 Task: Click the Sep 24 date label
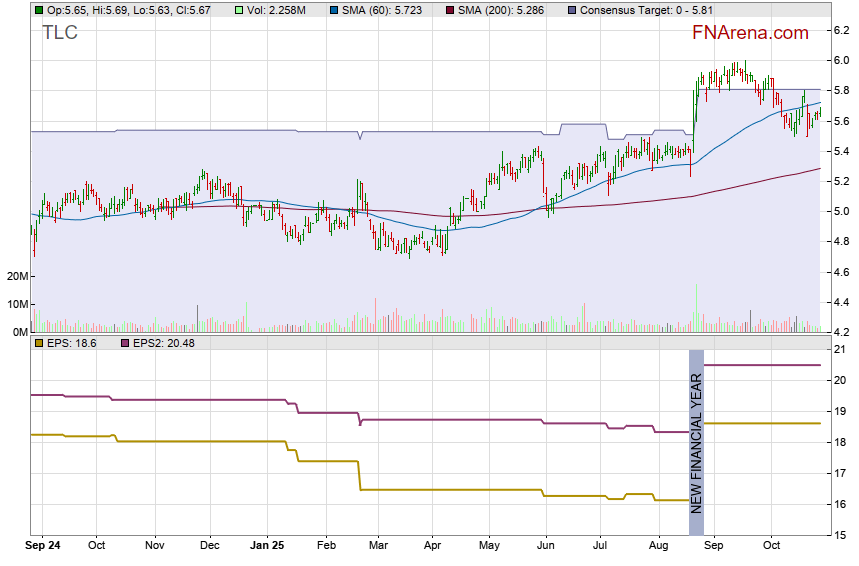[43, 547]
